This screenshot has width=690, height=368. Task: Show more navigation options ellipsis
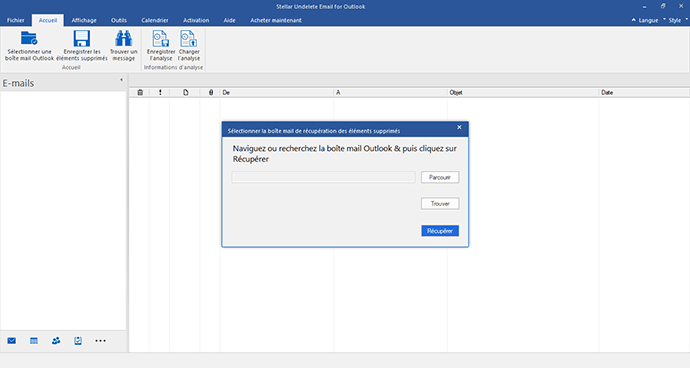100,341
